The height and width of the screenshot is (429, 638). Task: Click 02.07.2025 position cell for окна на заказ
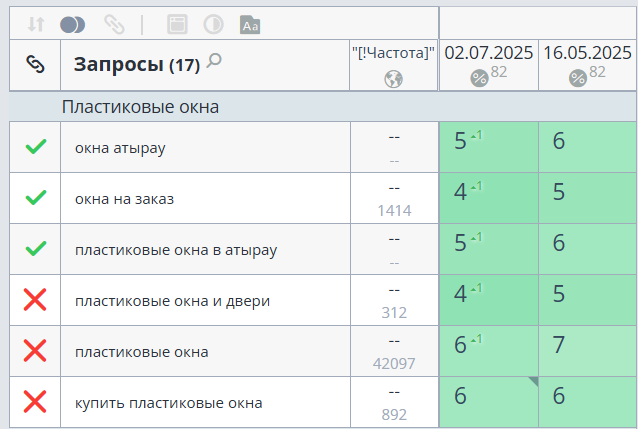pos(489,198)
